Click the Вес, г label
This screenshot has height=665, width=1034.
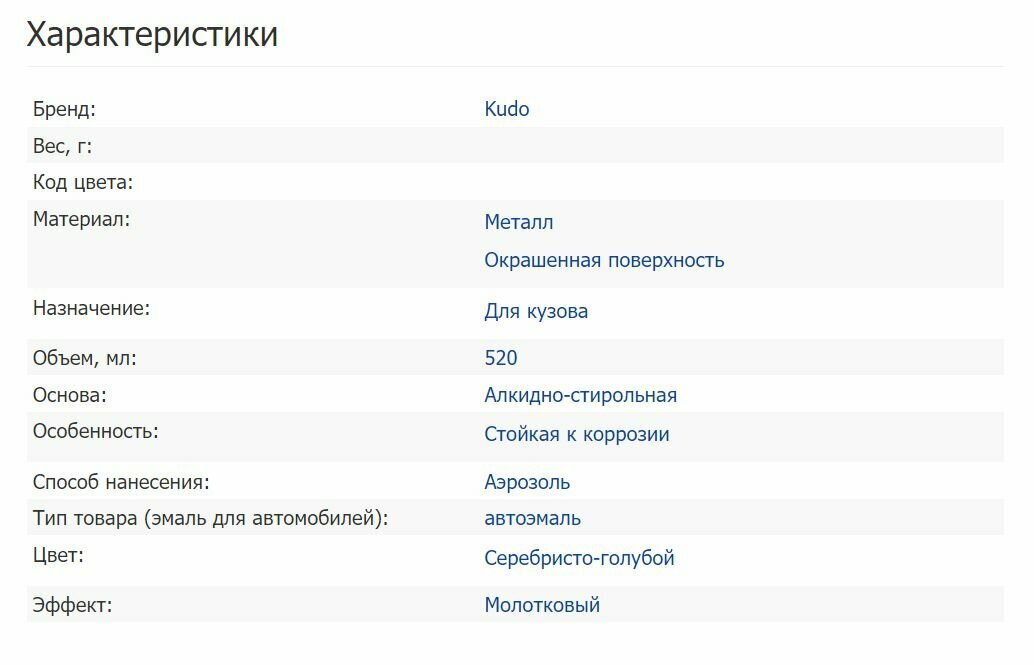62,146
